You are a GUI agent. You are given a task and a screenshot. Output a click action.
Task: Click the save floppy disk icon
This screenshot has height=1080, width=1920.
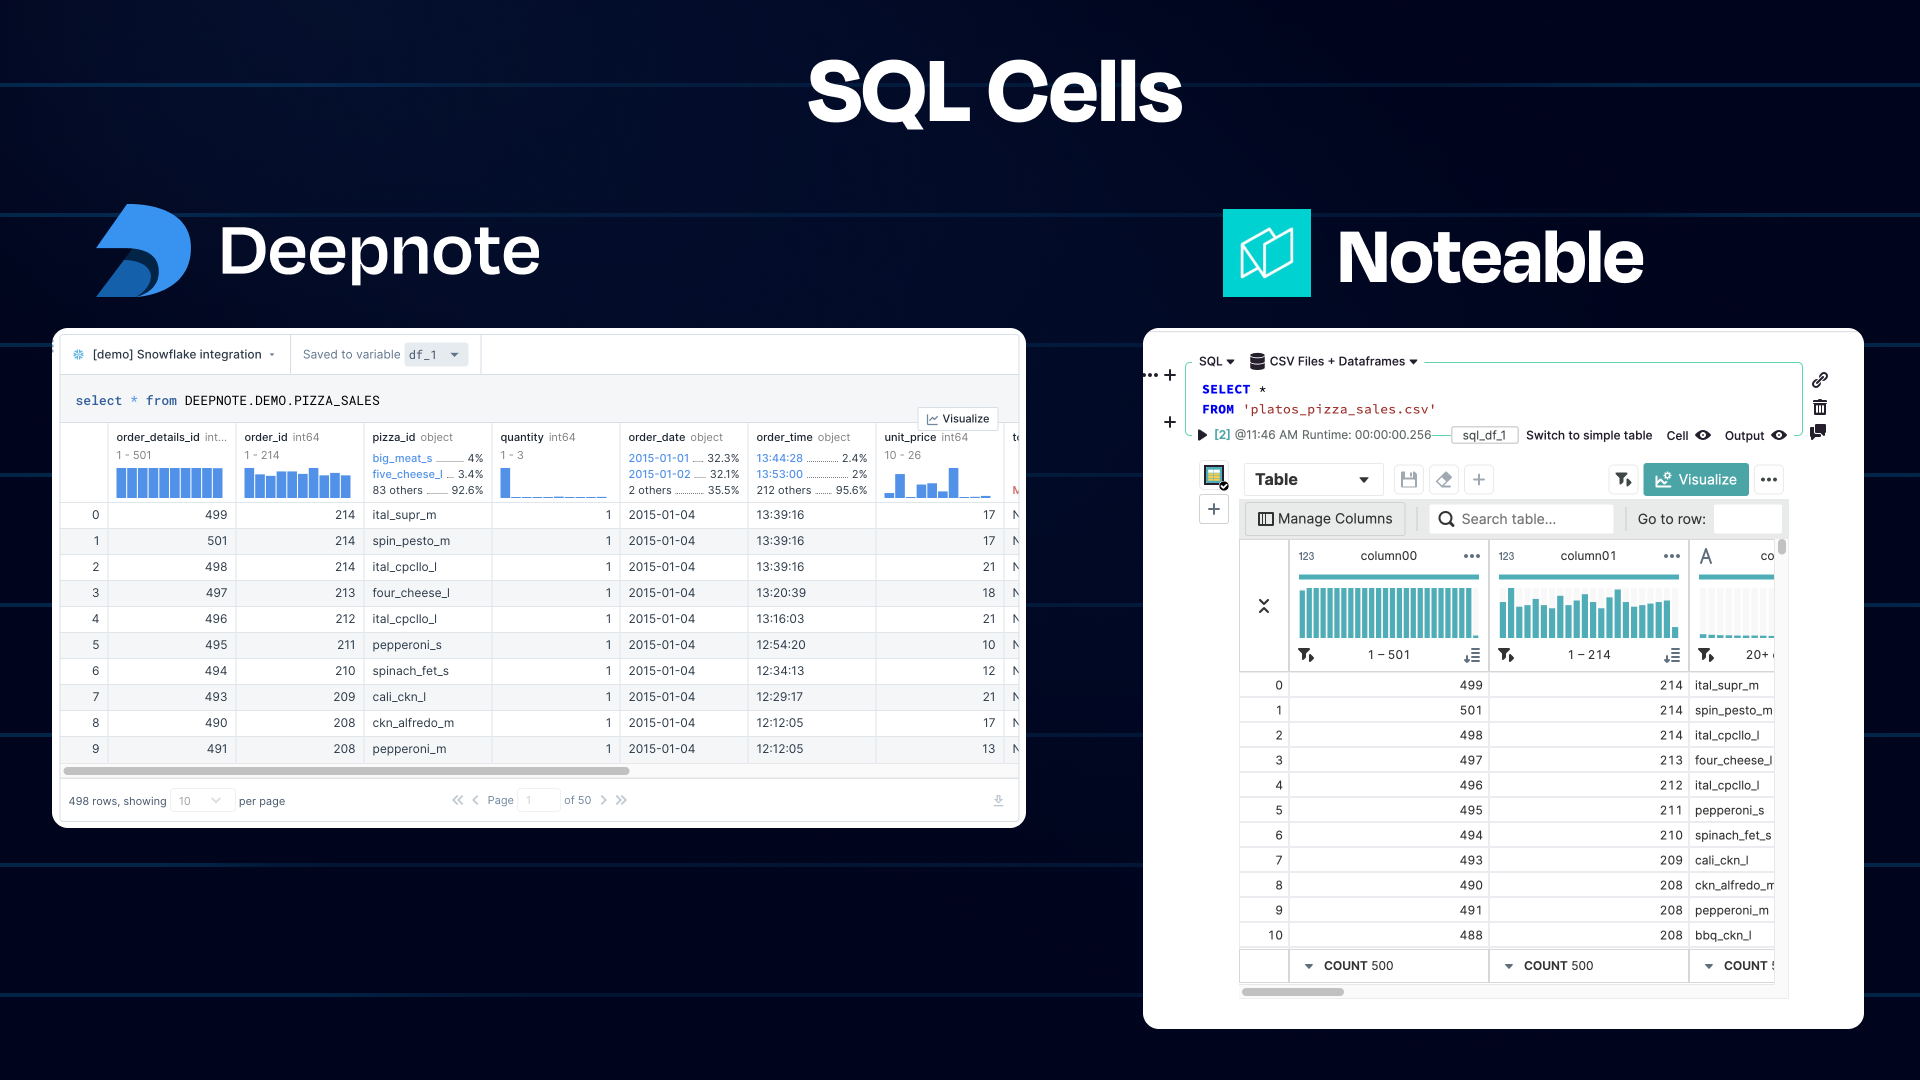point(1409,479)
